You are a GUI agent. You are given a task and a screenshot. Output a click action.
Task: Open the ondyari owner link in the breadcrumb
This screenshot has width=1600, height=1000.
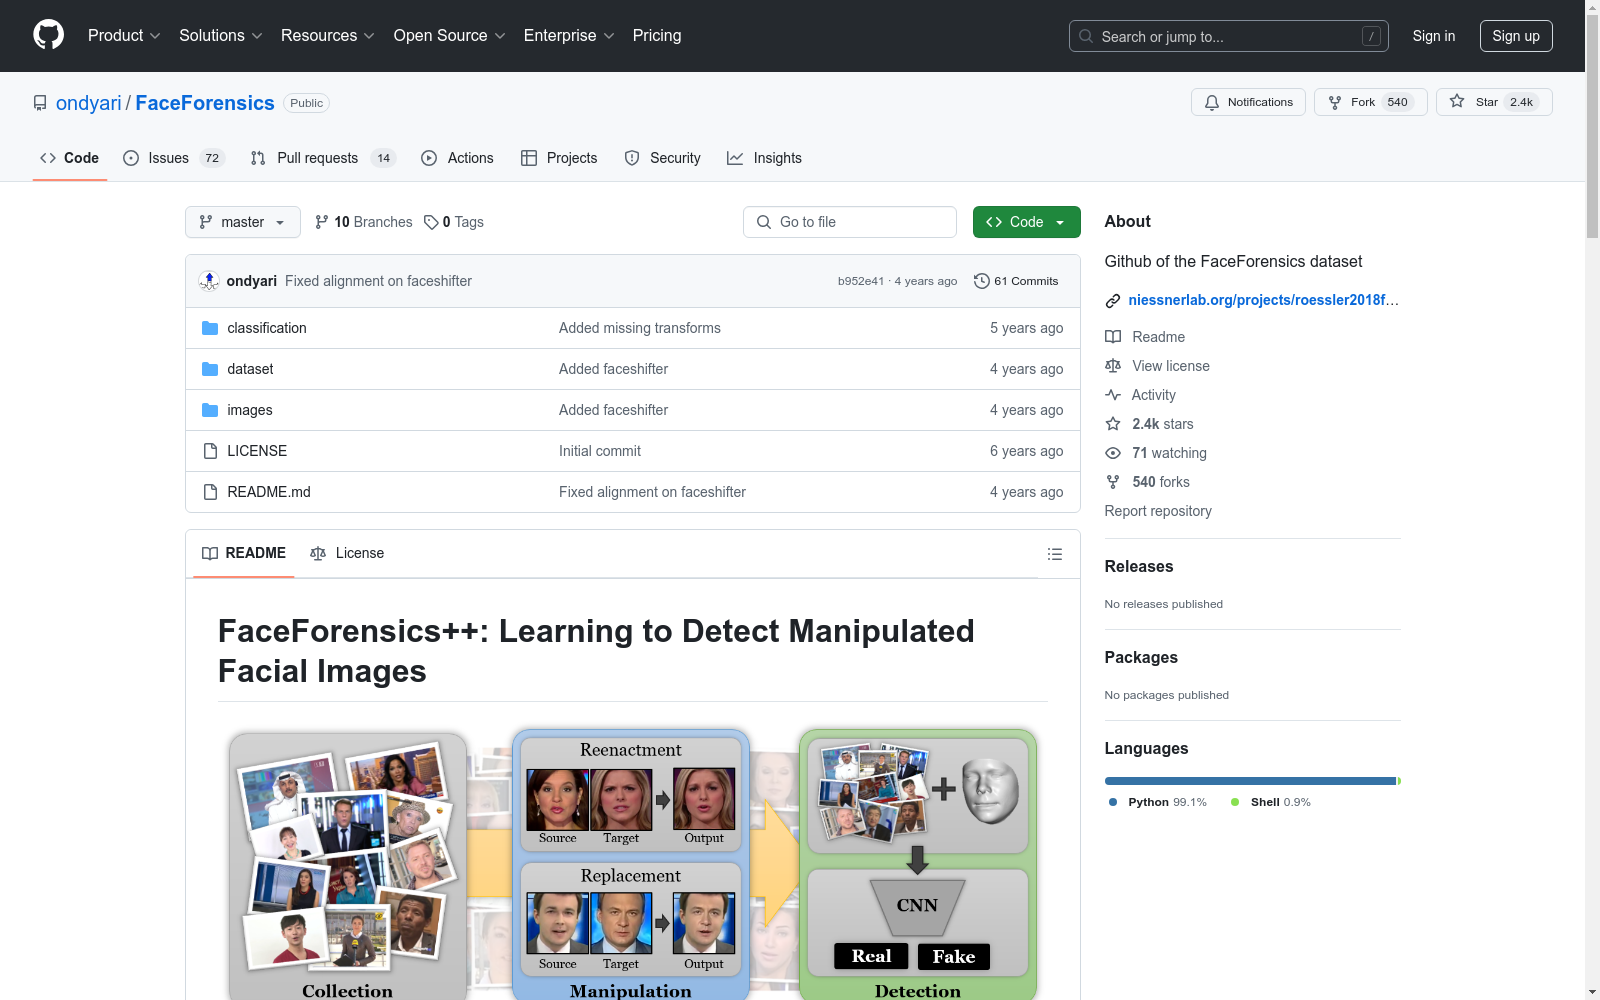(89, 103)
